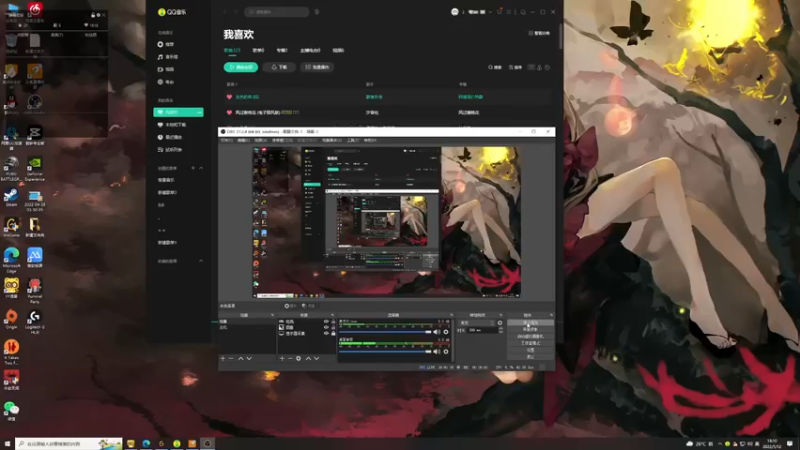
Task: Open the second menu in OBS menu bar
Action: coord(244,140)
